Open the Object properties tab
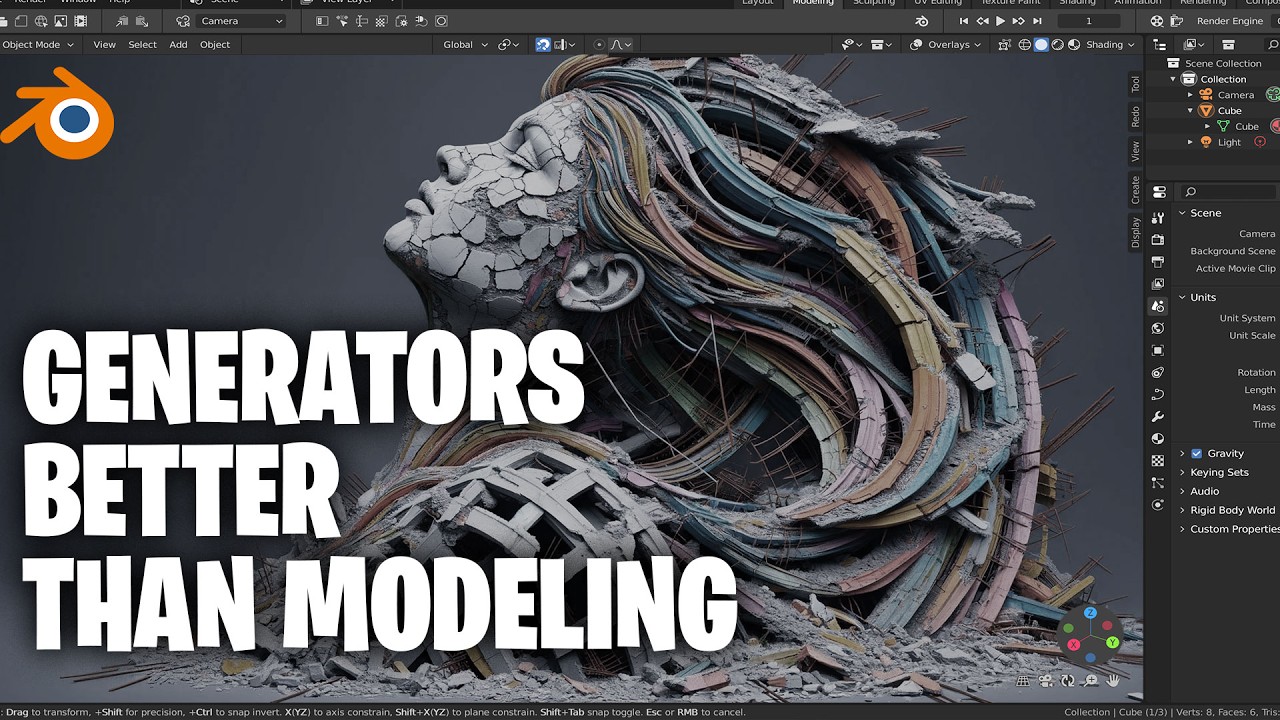This screenshot has height=720, width=1280. pos(1158,350)
